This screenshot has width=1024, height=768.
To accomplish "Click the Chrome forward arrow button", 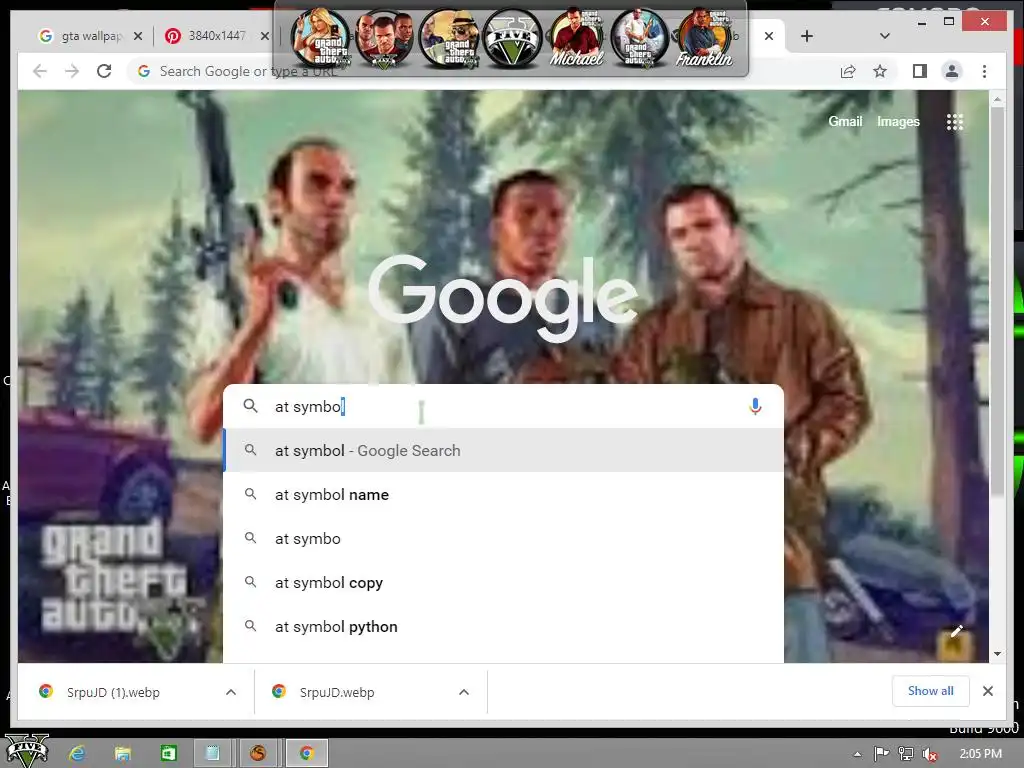I will (x=72, y=71).
